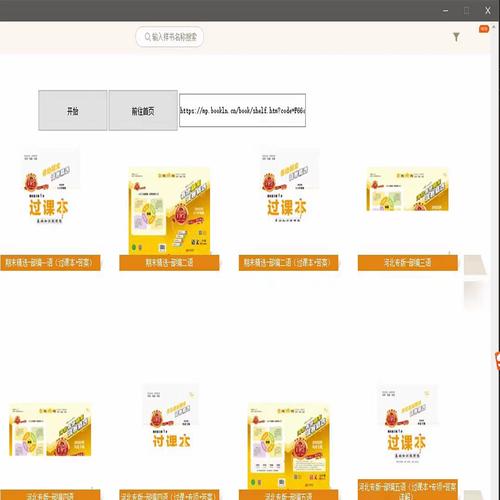
Task: Click the 开始 button
Action: [73, 110]
